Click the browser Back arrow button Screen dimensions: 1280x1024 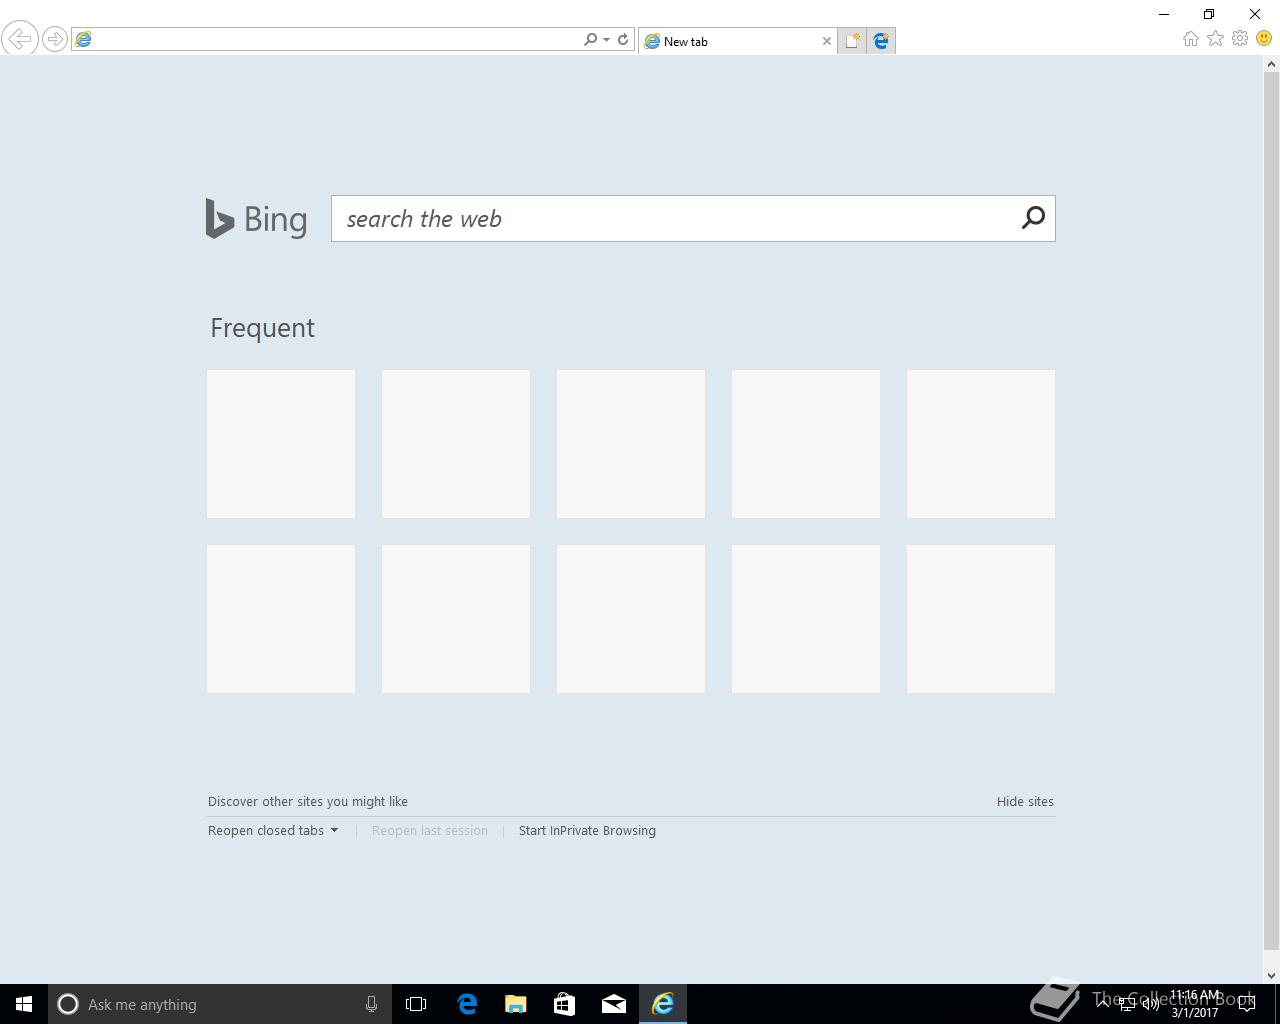click(19, 39)
